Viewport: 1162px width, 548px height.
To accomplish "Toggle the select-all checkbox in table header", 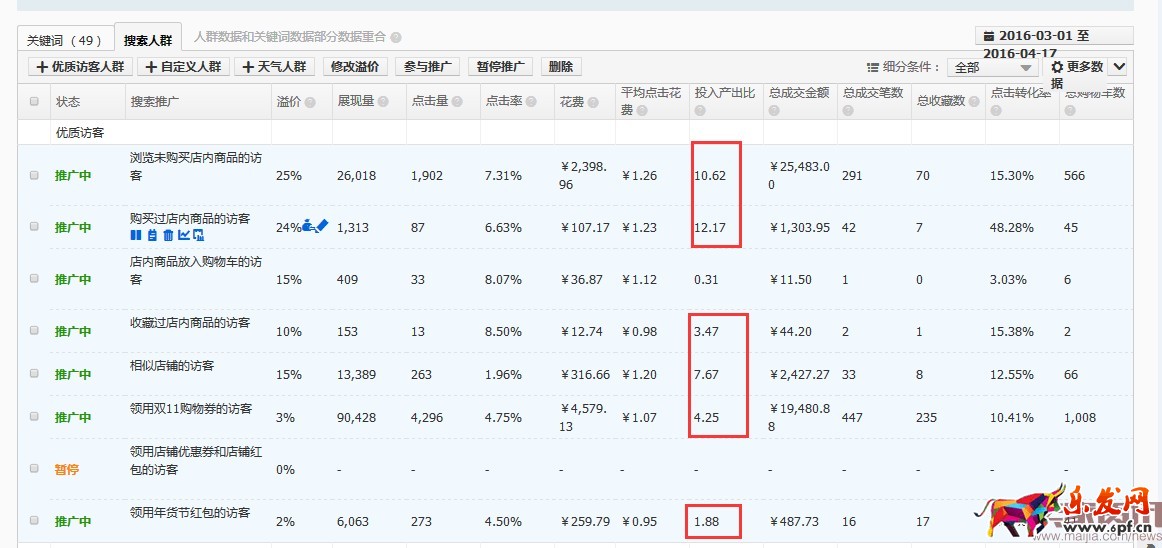I will point(34,102).
